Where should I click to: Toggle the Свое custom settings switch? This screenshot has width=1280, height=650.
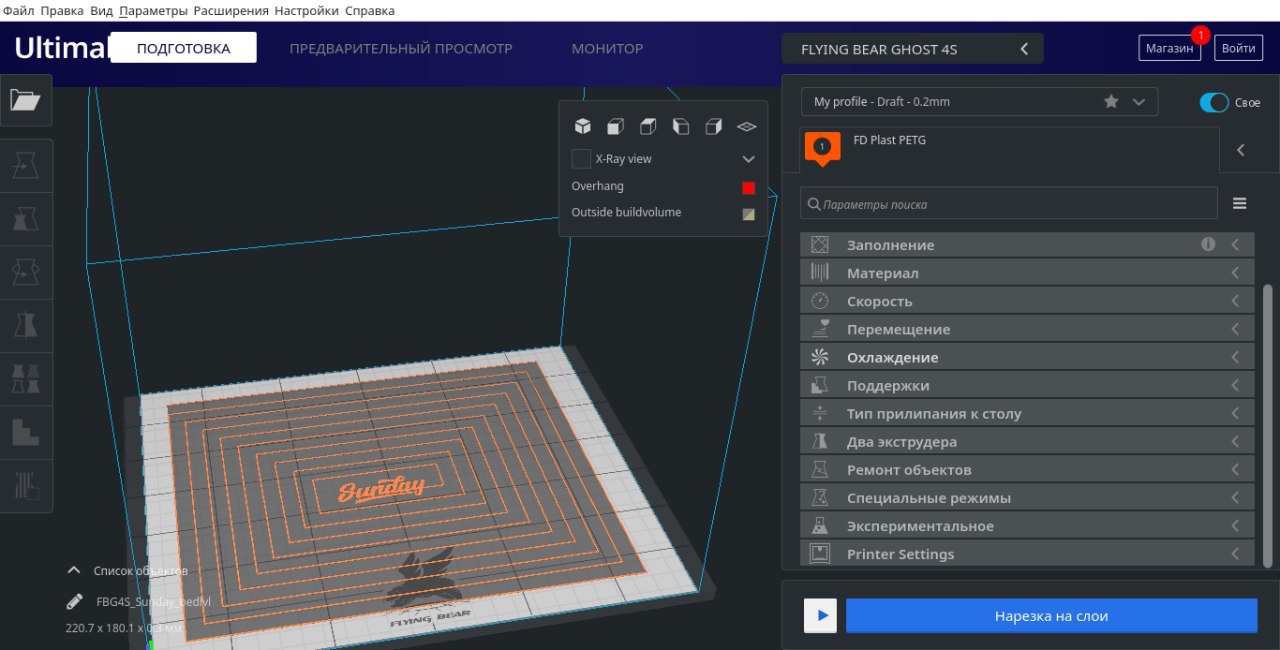click(x=1214, y=102)
